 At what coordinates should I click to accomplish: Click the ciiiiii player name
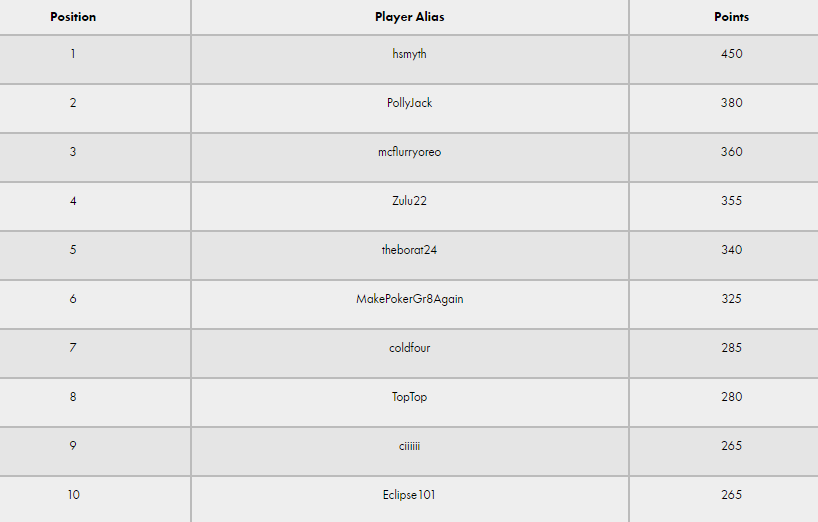[410, 446]
